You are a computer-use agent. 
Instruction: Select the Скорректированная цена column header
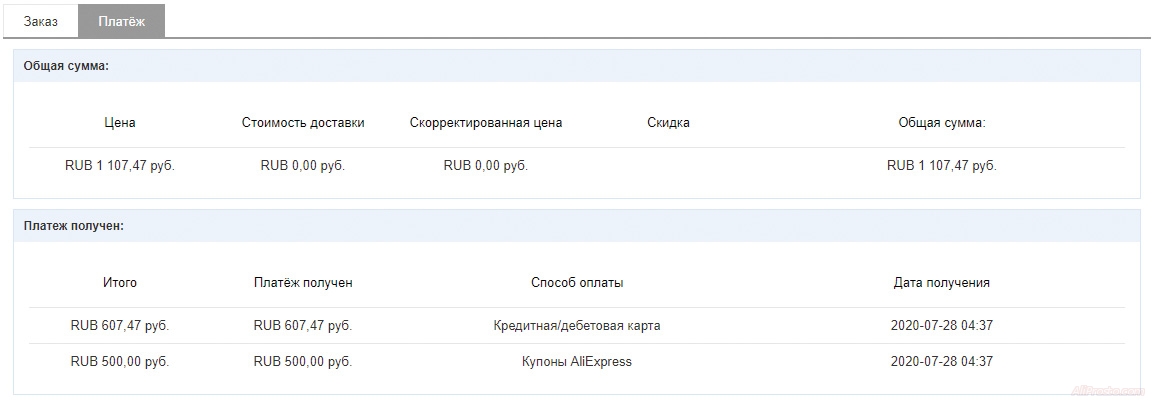(x=486, y=123)
